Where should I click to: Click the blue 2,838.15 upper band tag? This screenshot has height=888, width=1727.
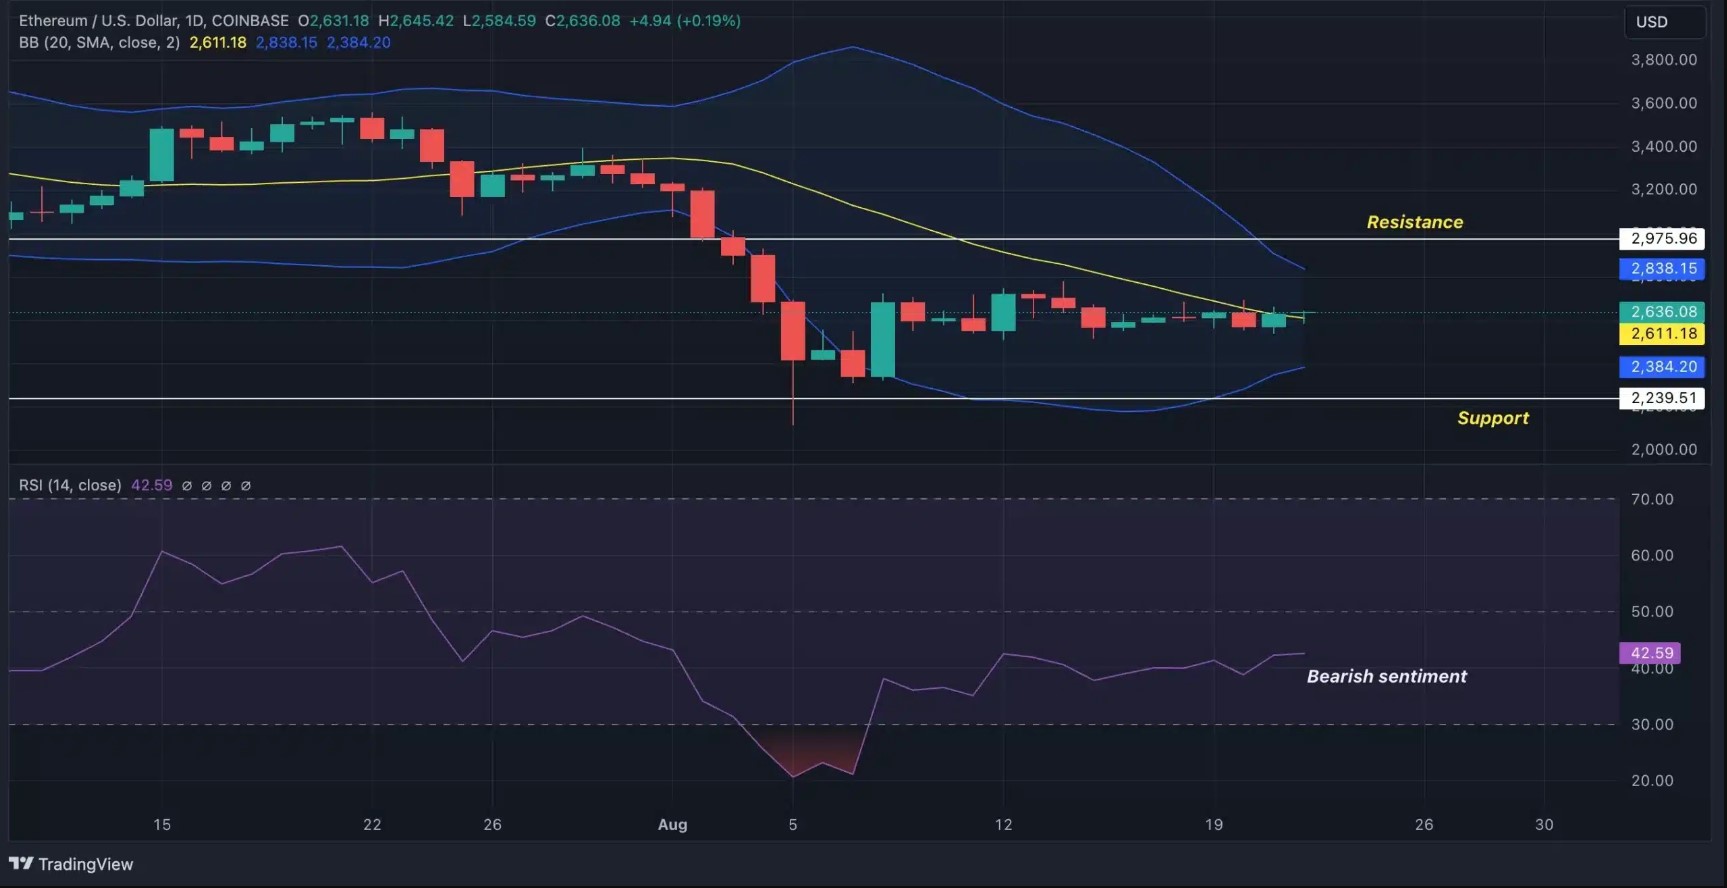pyautogui.click(x=1662, y=268)
